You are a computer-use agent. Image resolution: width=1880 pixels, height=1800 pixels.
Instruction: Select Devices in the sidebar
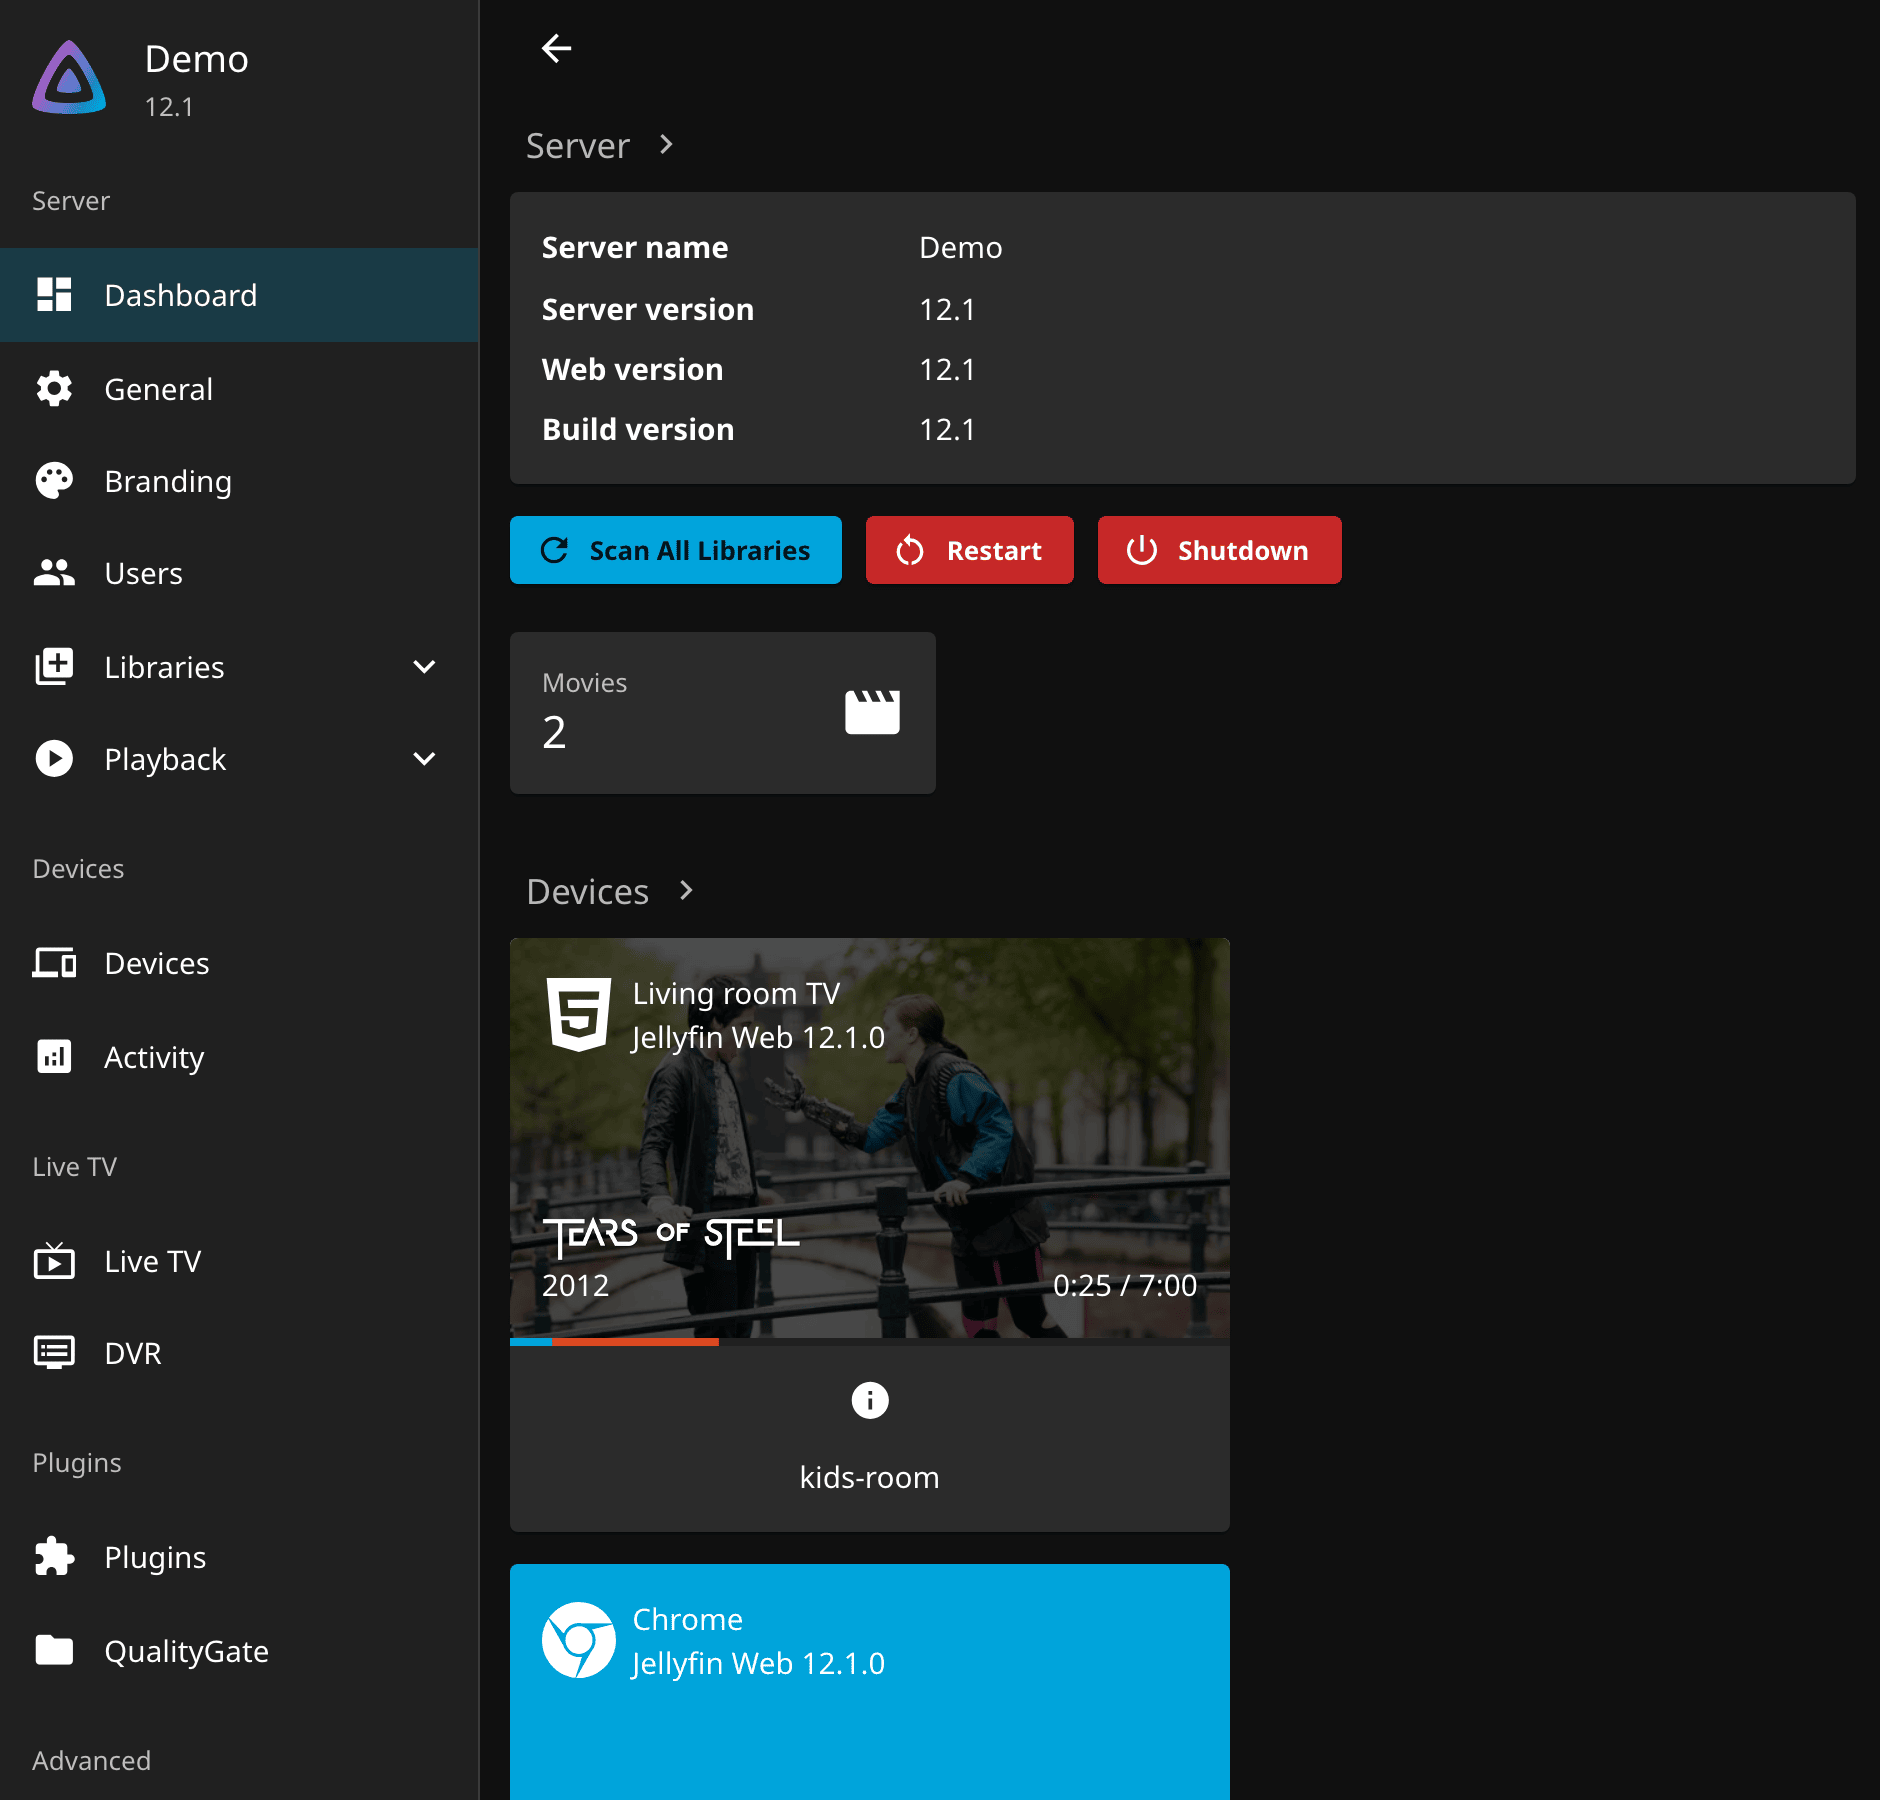pos(239,963)
